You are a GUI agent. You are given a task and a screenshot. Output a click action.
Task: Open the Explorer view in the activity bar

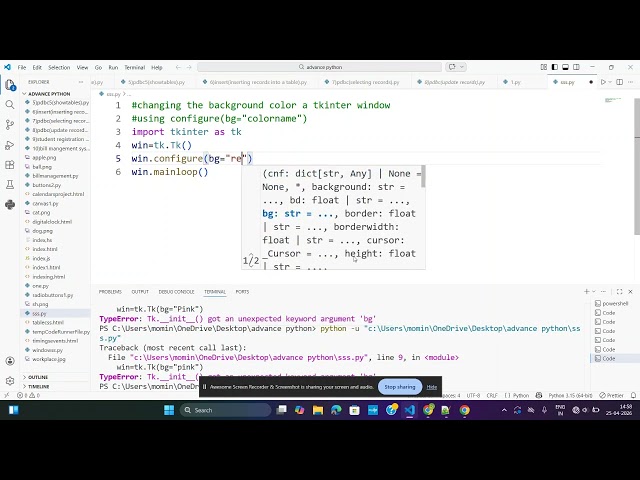coord(10,85)
